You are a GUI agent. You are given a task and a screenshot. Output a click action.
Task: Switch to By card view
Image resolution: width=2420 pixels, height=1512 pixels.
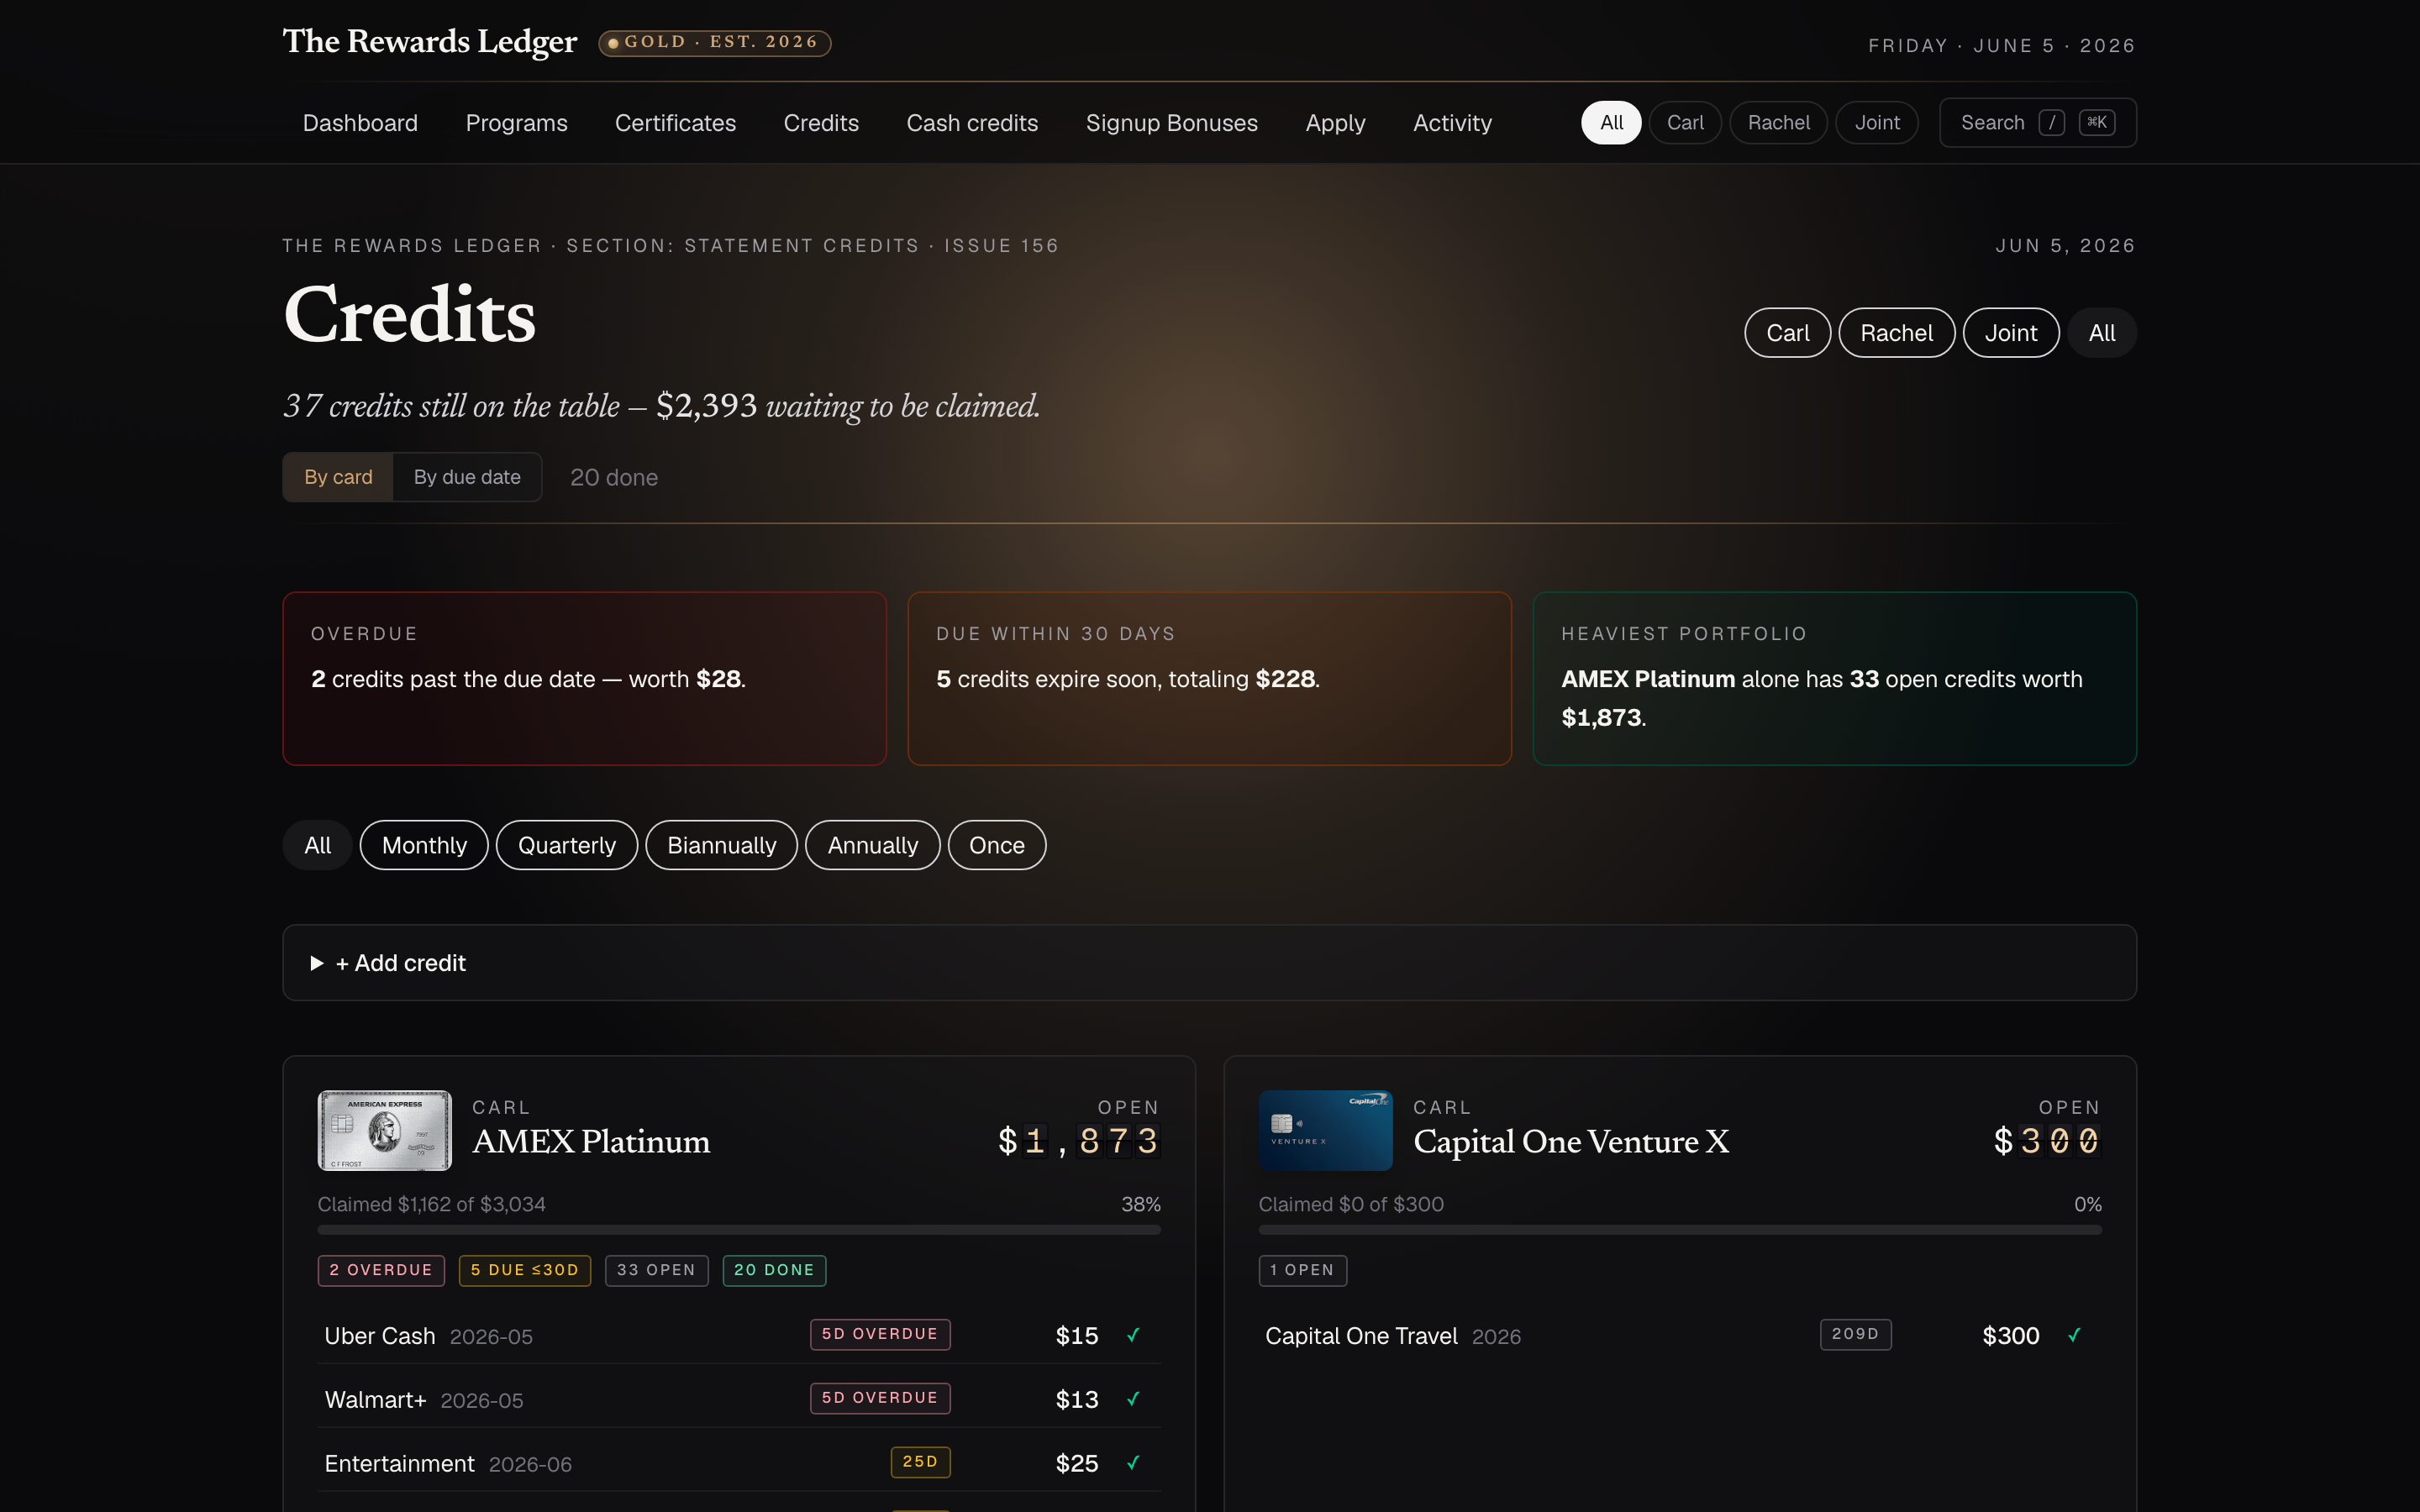tap(338, 477)
